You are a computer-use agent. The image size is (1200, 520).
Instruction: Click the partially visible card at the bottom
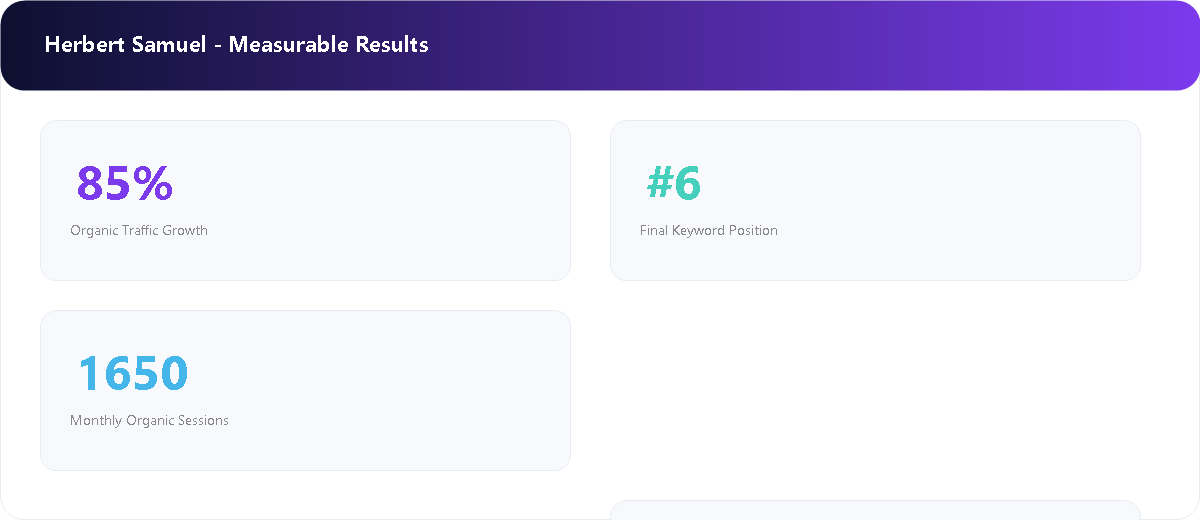coord(875,510)
